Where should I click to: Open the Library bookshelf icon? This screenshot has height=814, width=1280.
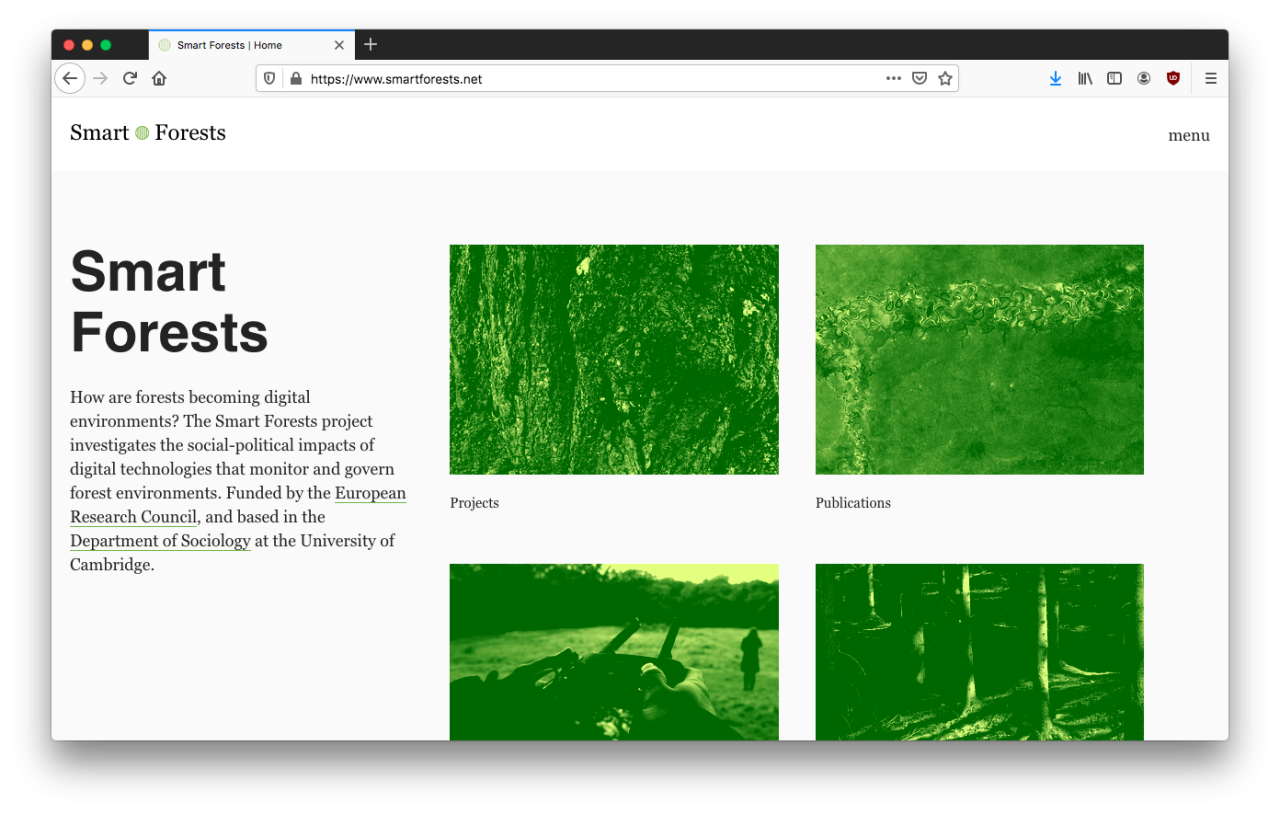pyautogui.click(x=1085, y=79)
